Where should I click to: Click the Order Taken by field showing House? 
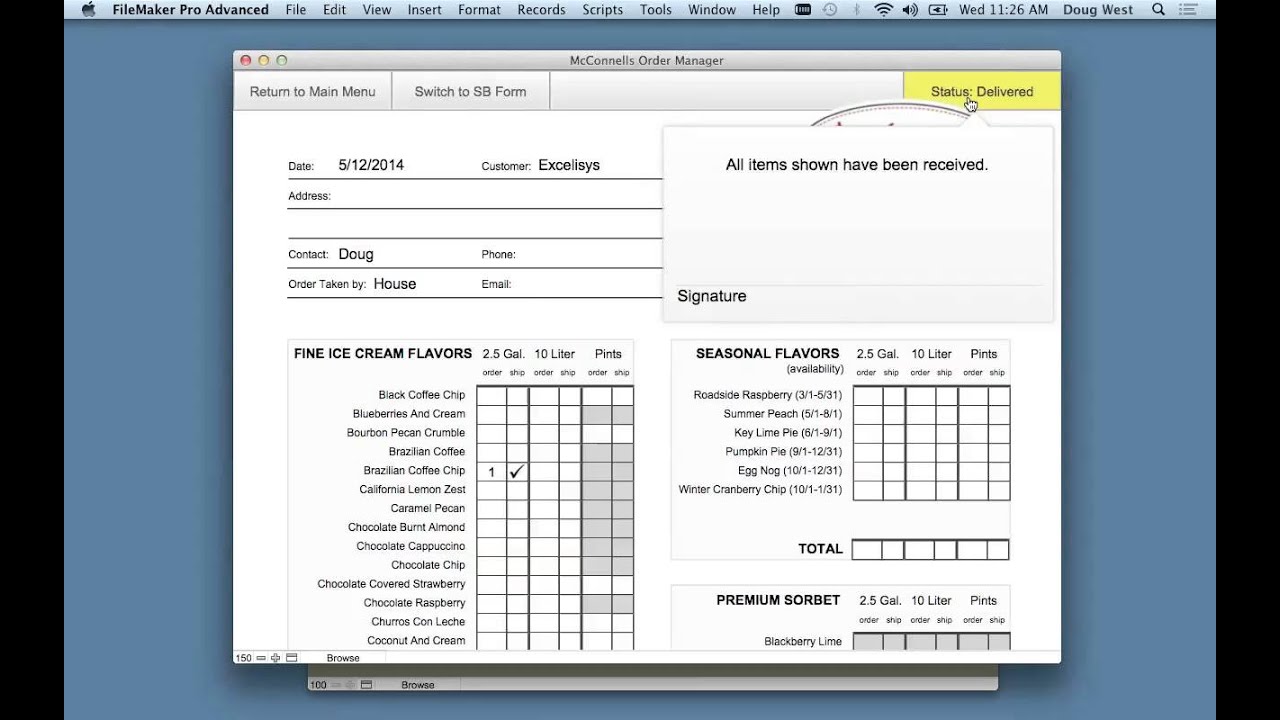pyautogui.click(x=395, y=284)
